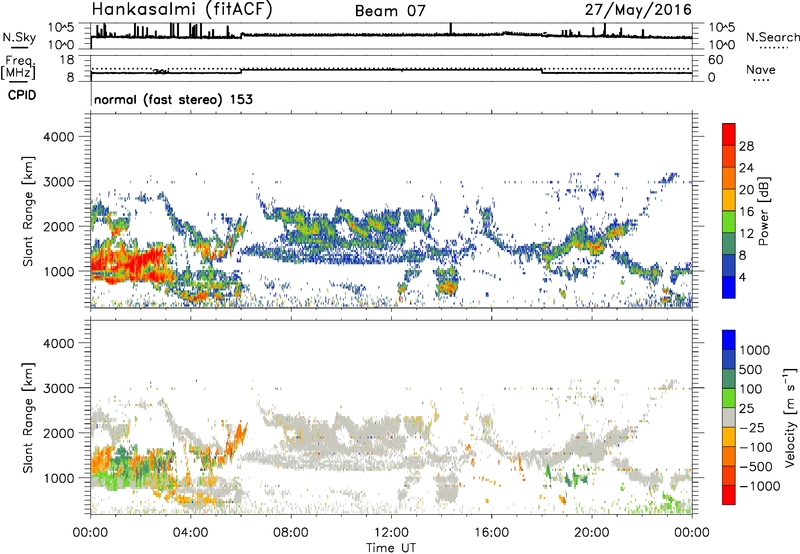The height and width of the screenshot is (554, 800).
Task: Click the tall noise spike near 14:20 UT
Action: (451, 29)
